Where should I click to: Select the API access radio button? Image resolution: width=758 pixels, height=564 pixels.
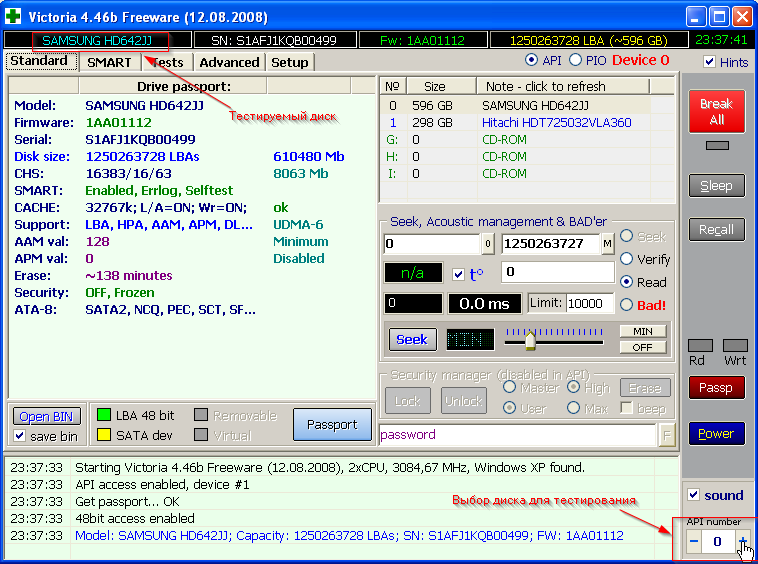tap(531, 60)
